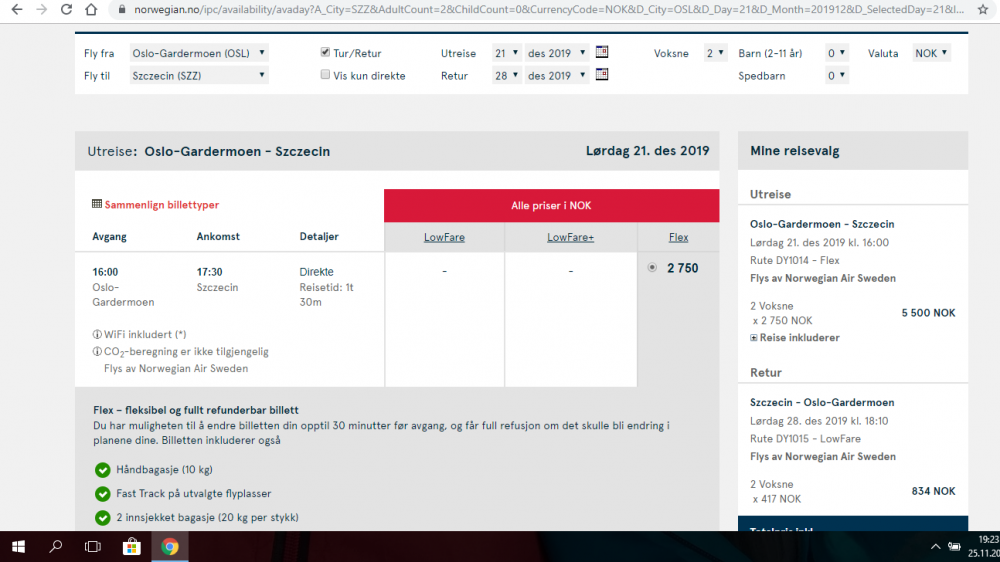
Task: Click the green check beside 2 innsjekket bagasje
Action: point(103,517)
